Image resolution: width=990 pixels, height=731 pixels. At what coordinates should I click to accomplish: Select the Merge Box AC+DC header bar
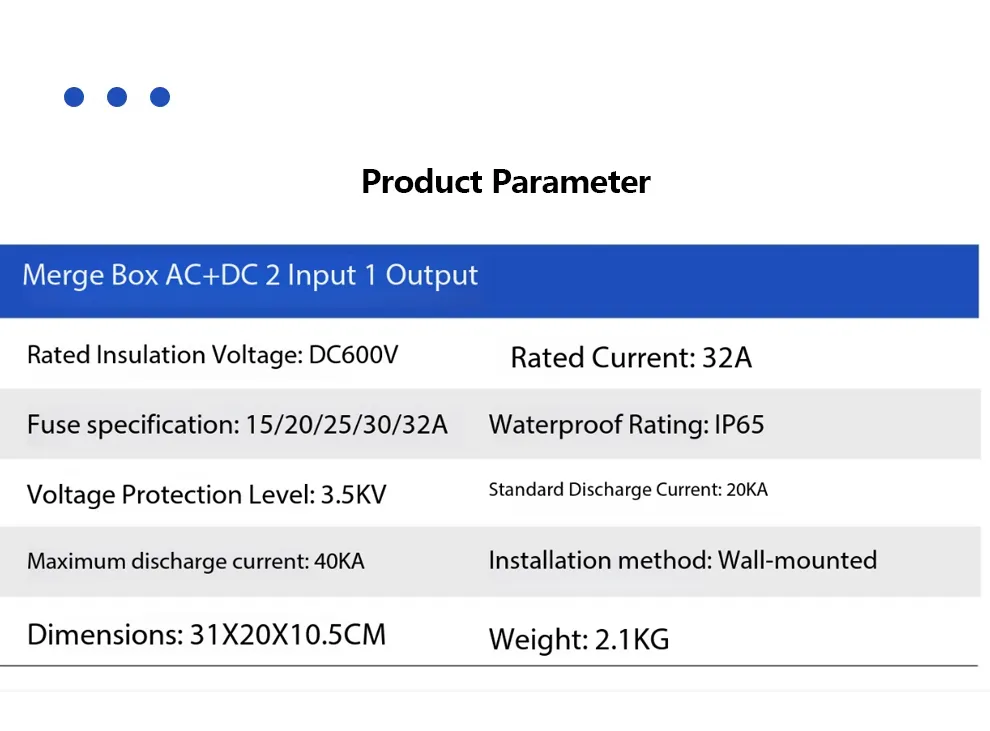489,281
